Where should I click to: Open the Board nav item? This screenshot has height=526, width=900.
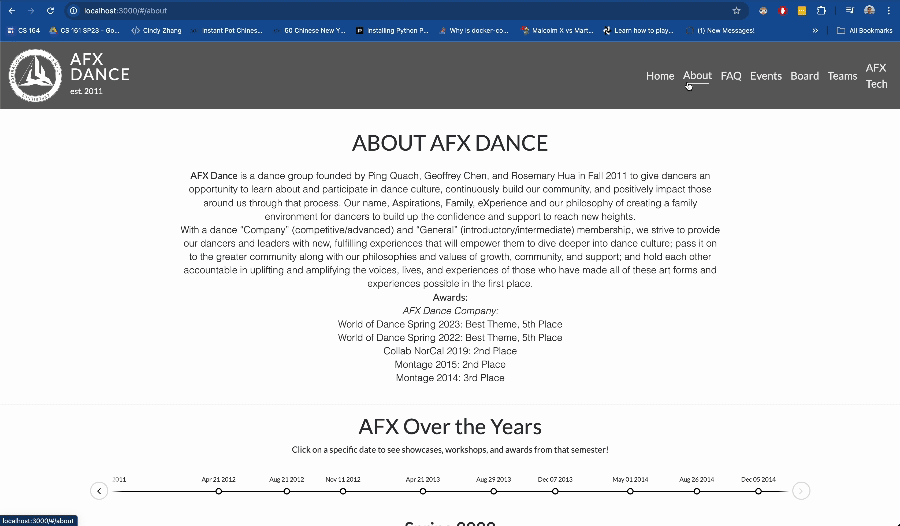point(804,76)
